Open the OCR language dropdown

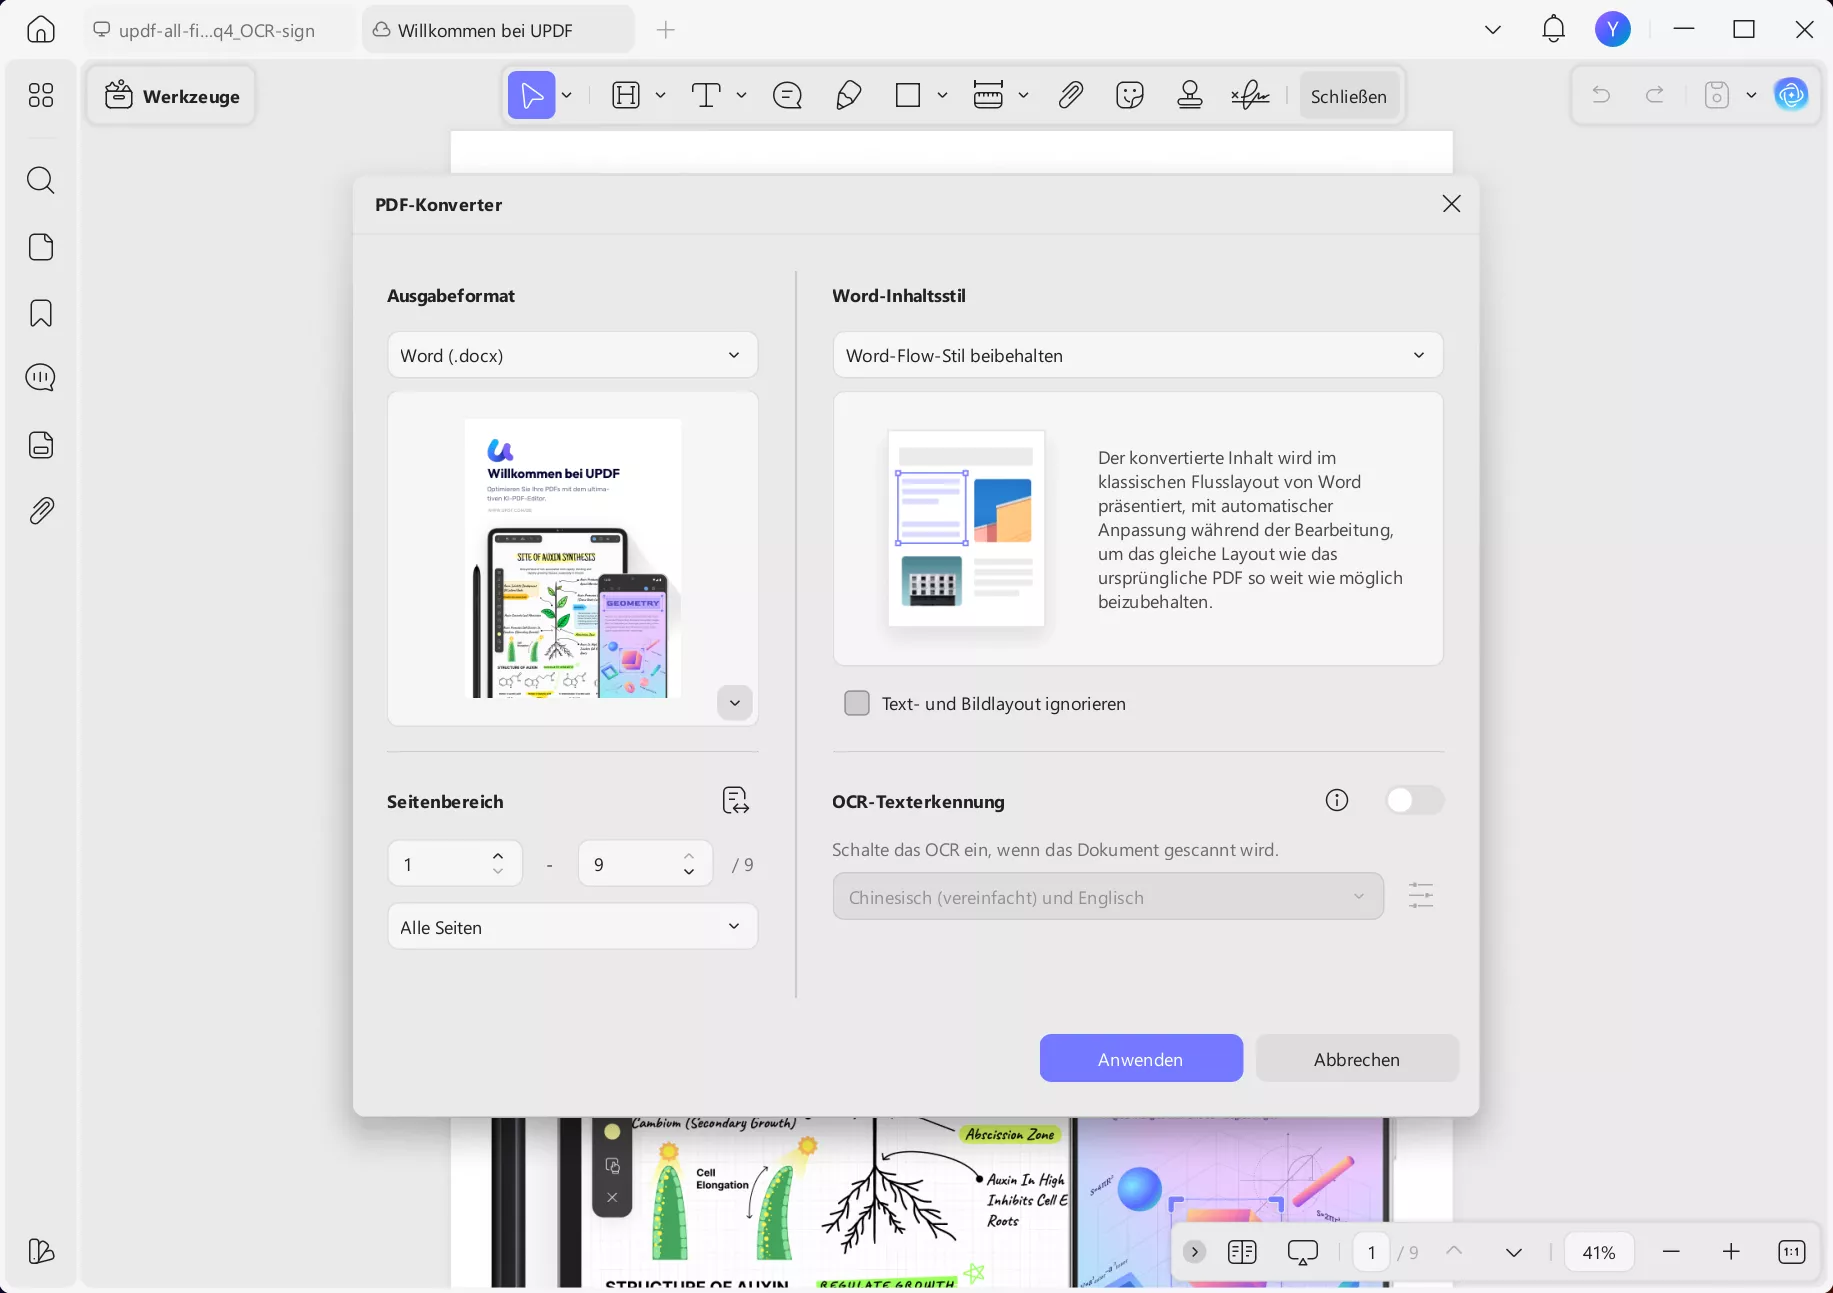pos(1108,897)
